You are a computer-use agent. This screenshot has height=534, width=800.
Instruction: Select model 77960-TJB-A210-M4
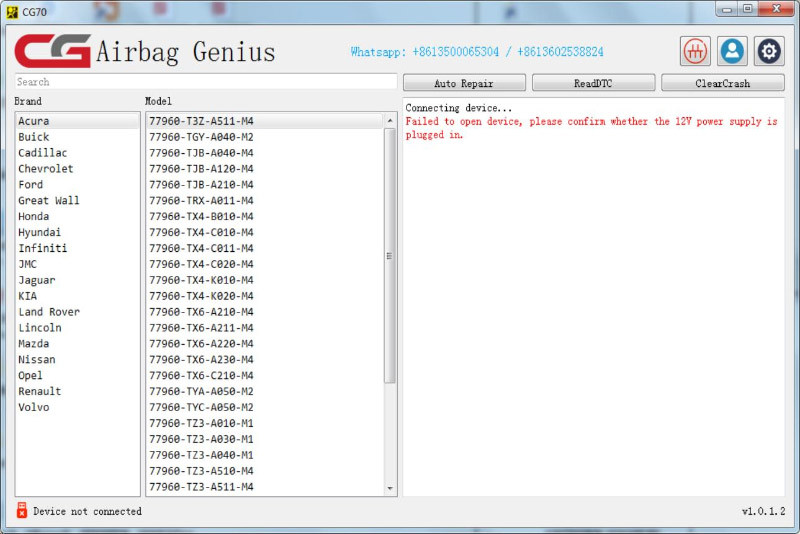click(x=265, y=184)
